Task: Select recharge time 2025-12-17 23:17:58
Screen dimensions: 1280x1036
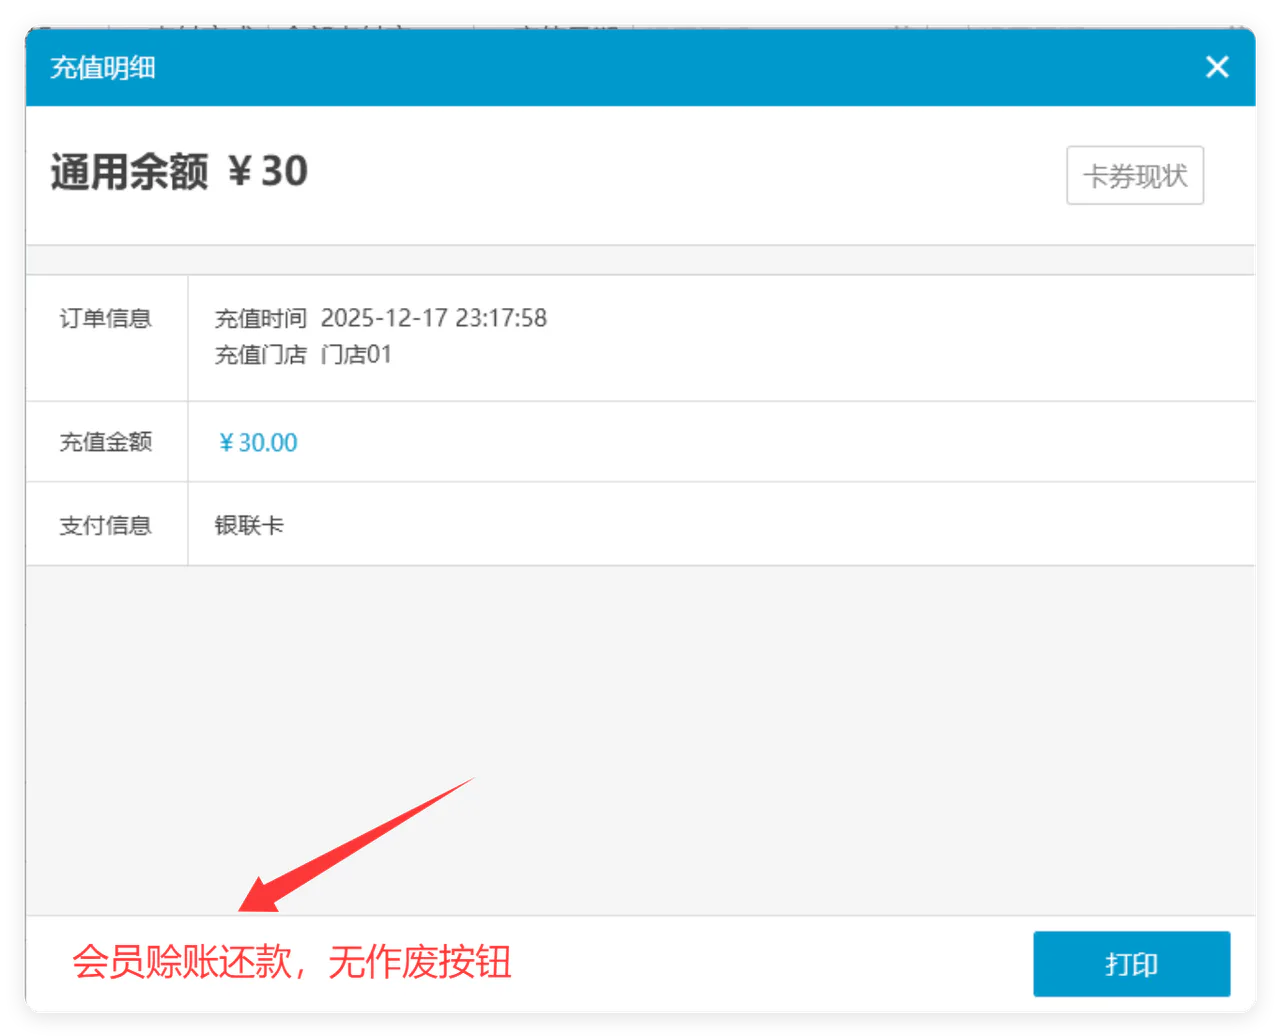Action: 434,318
